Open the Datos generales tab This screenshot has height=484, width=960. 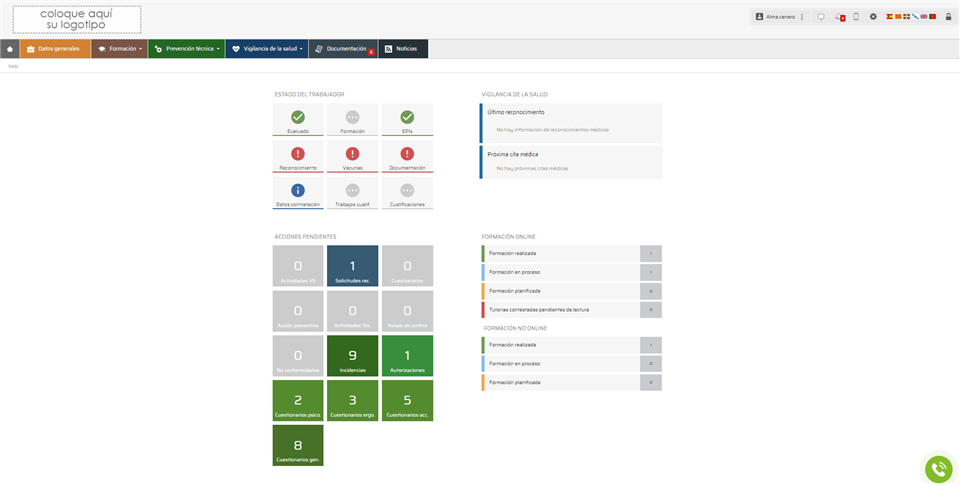(x=54, y=49)
